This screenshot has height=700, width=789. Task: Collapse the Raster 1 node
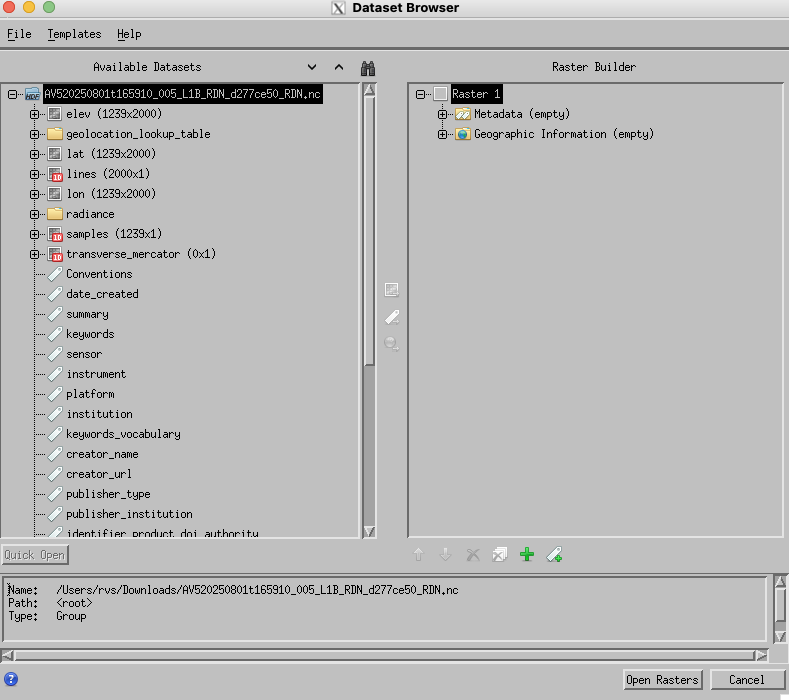(x=420, y=94)
